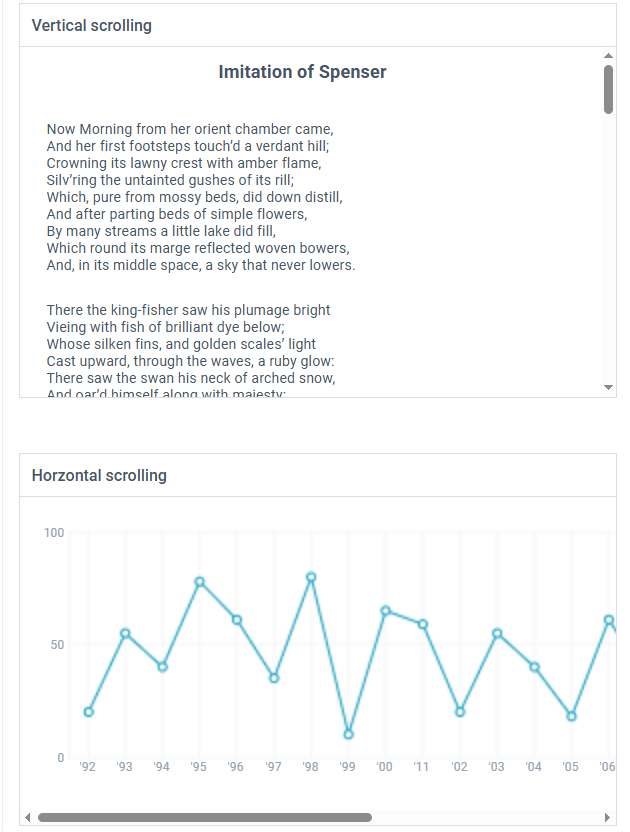Click the horizontal scrollbar right arrow
Viewport: 630px width, 832px height.
point(607,817)
